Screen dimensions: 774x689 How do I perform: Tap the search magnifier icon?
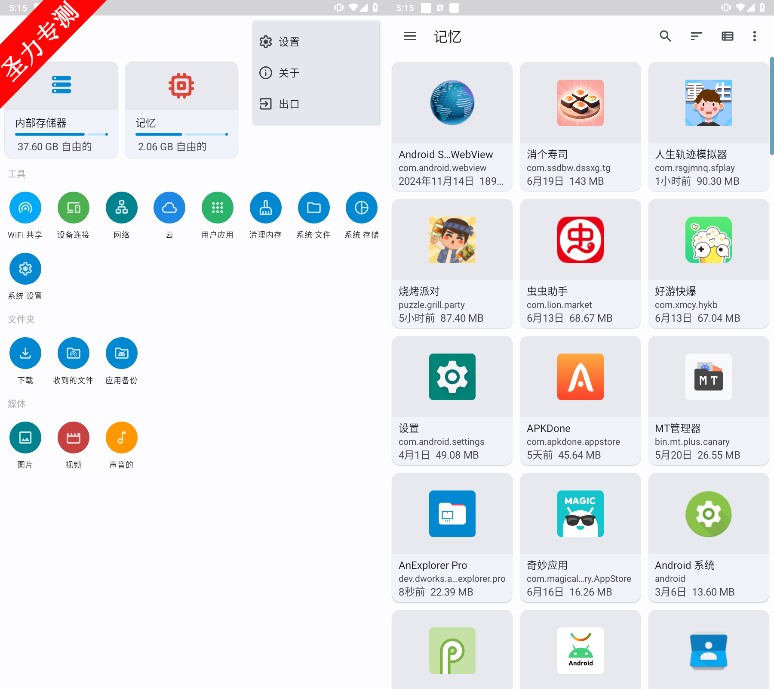pos(665,36)
